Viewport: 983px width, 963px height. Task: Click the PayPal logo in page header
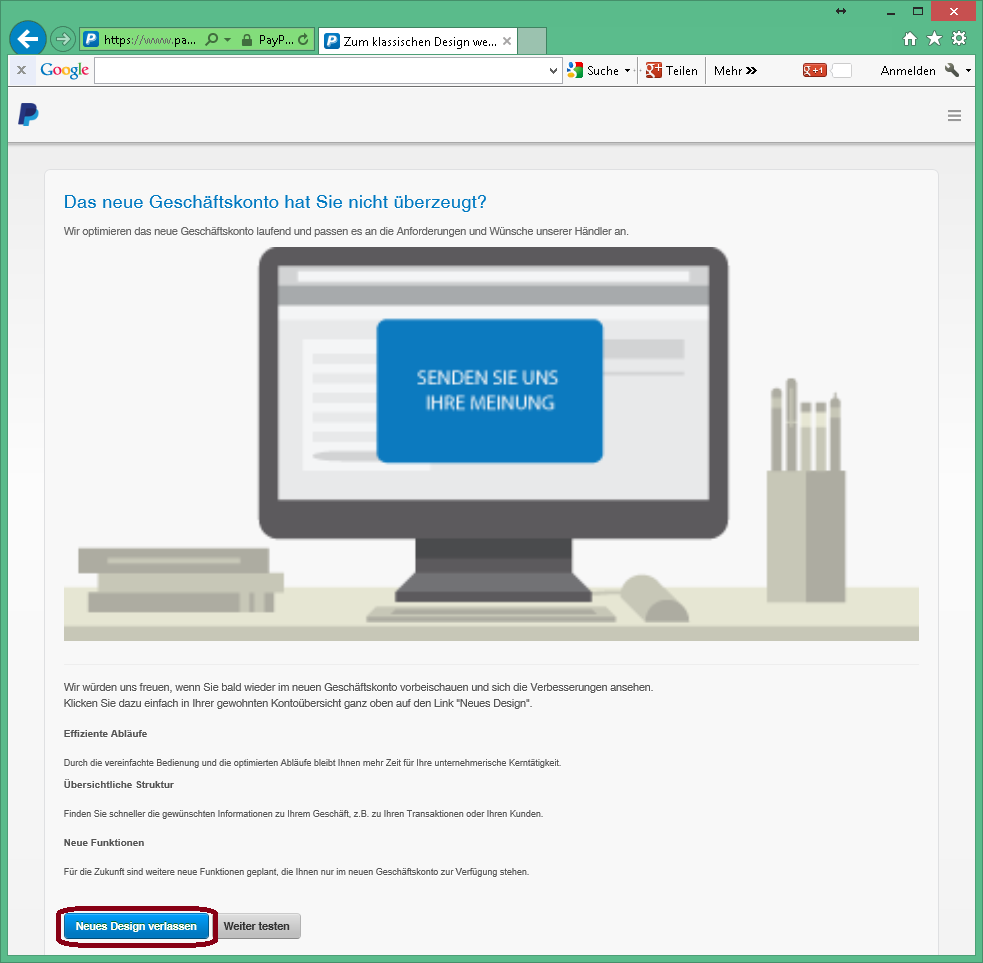tap(28, 115)
